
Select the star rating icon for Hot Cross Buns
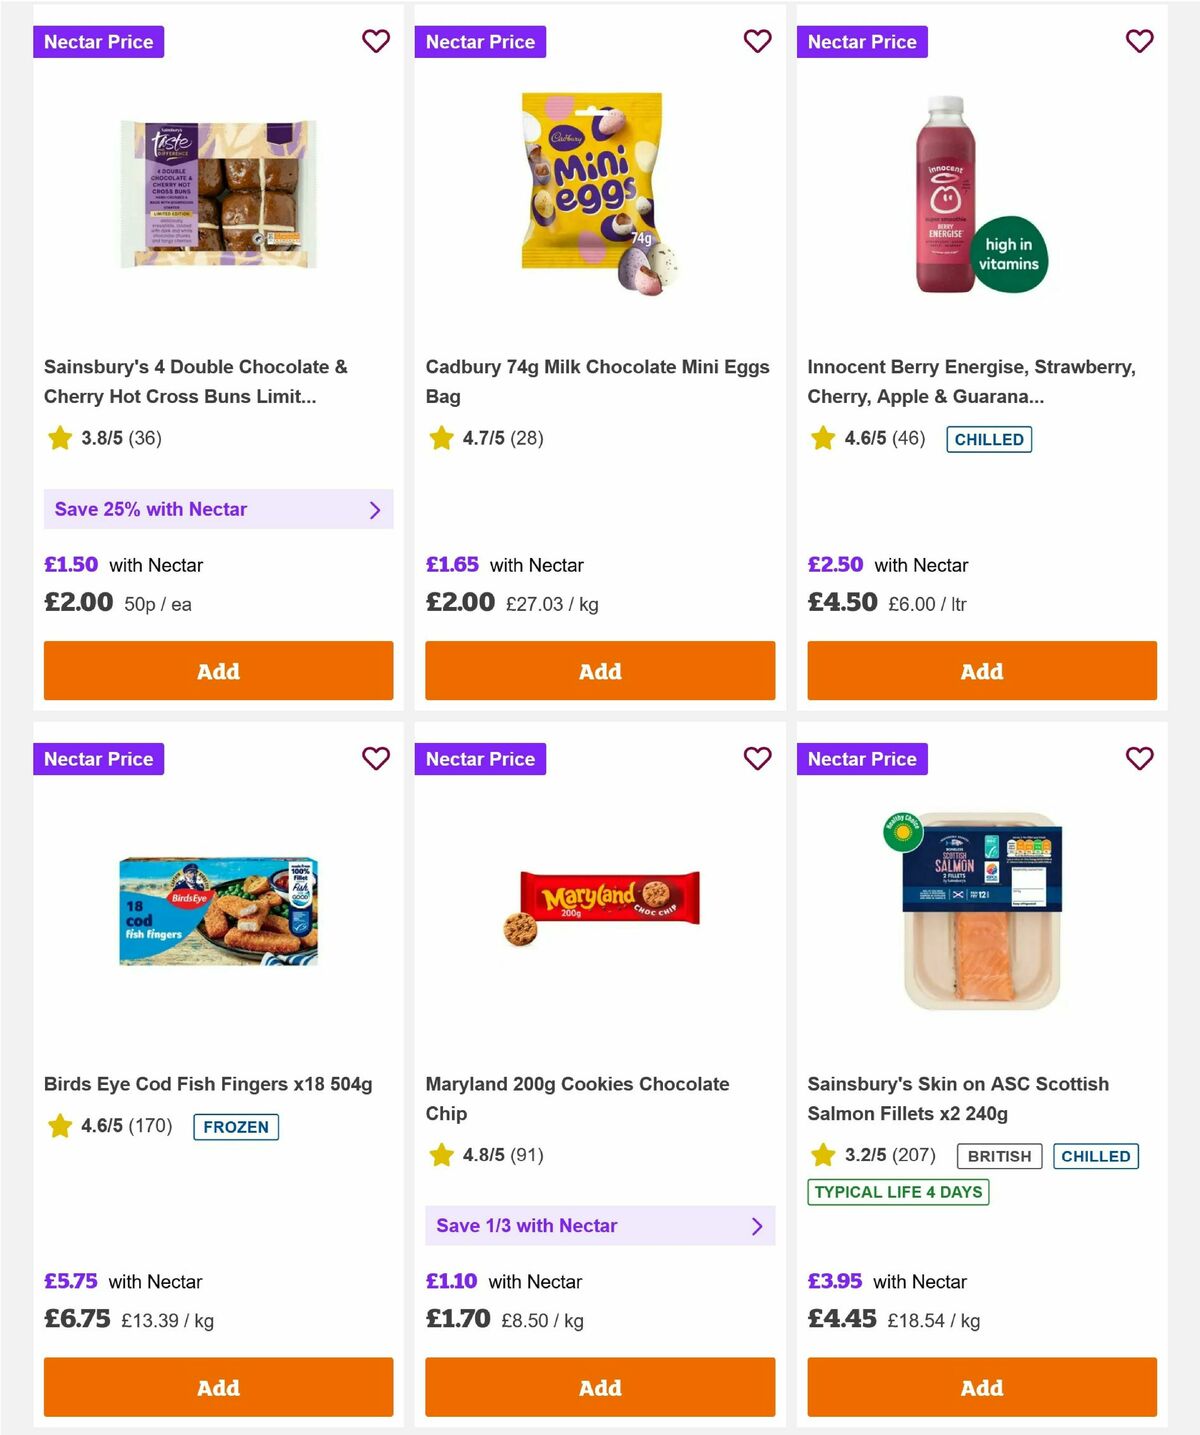(59, 438)
